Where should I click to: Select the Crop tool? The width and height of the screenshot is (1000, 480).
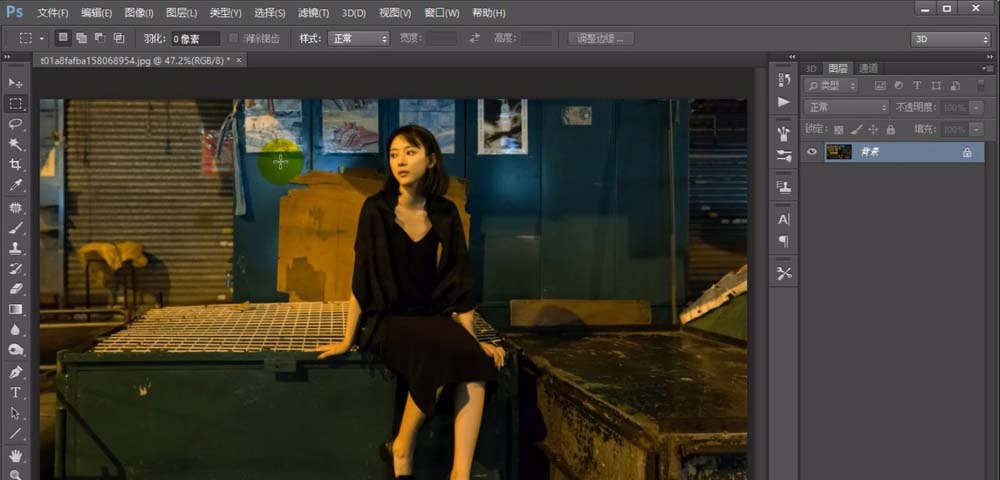tap(16, 164)
